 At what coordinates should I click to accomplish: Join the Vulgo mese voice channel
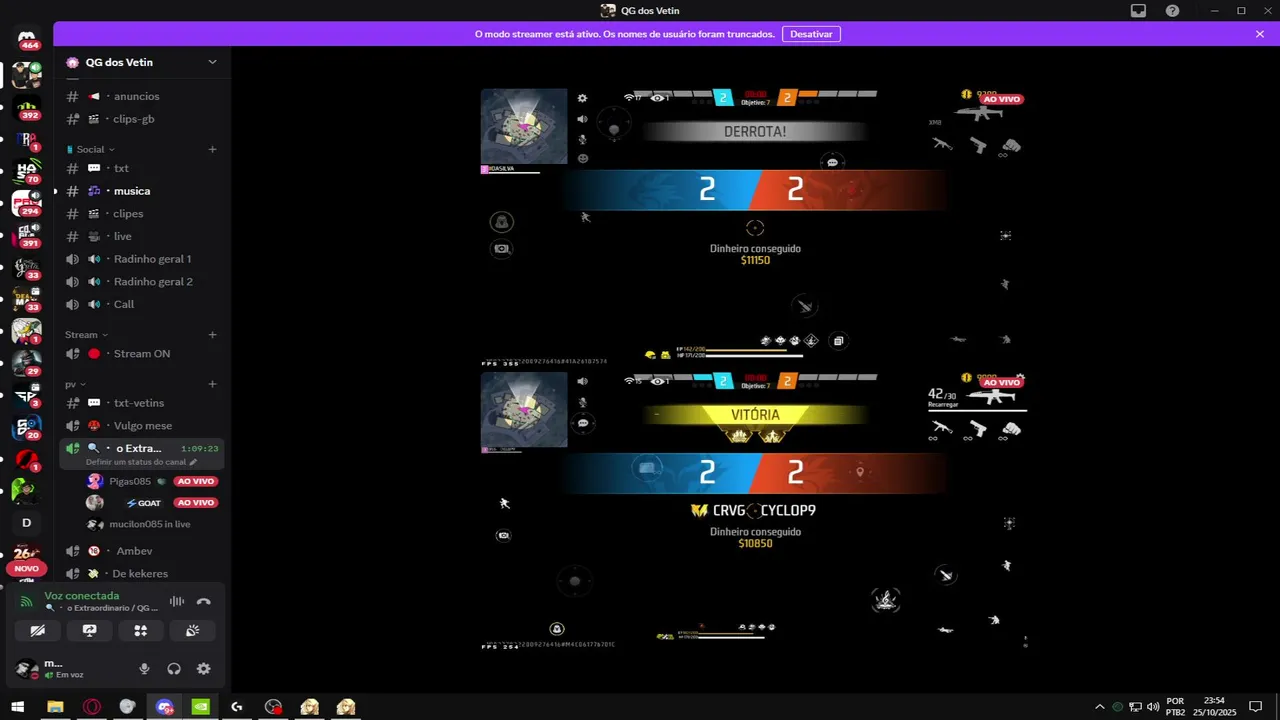pyautogui.click(x=141, y=426)
